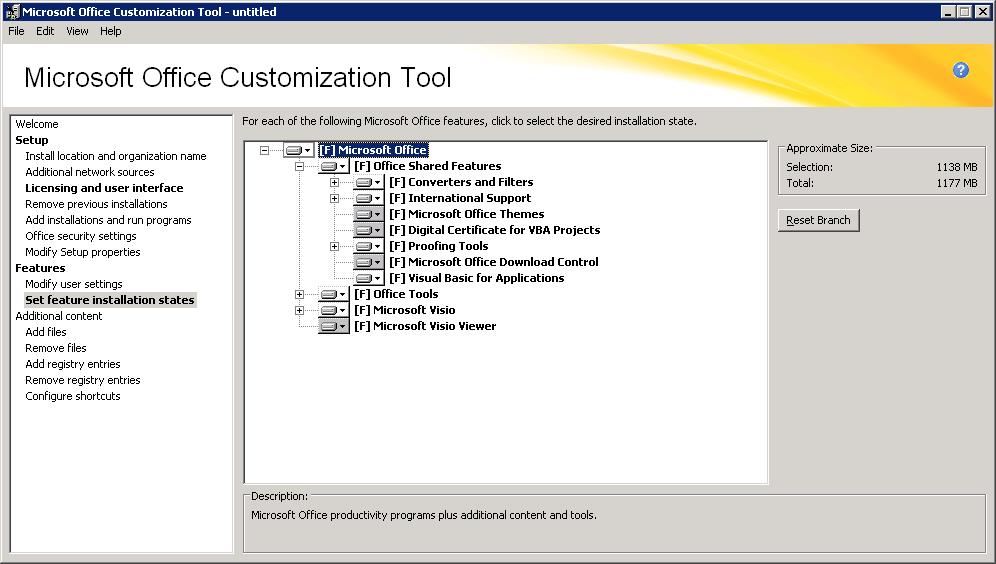Select Visual Basic for Applications label

pos(476,278)
